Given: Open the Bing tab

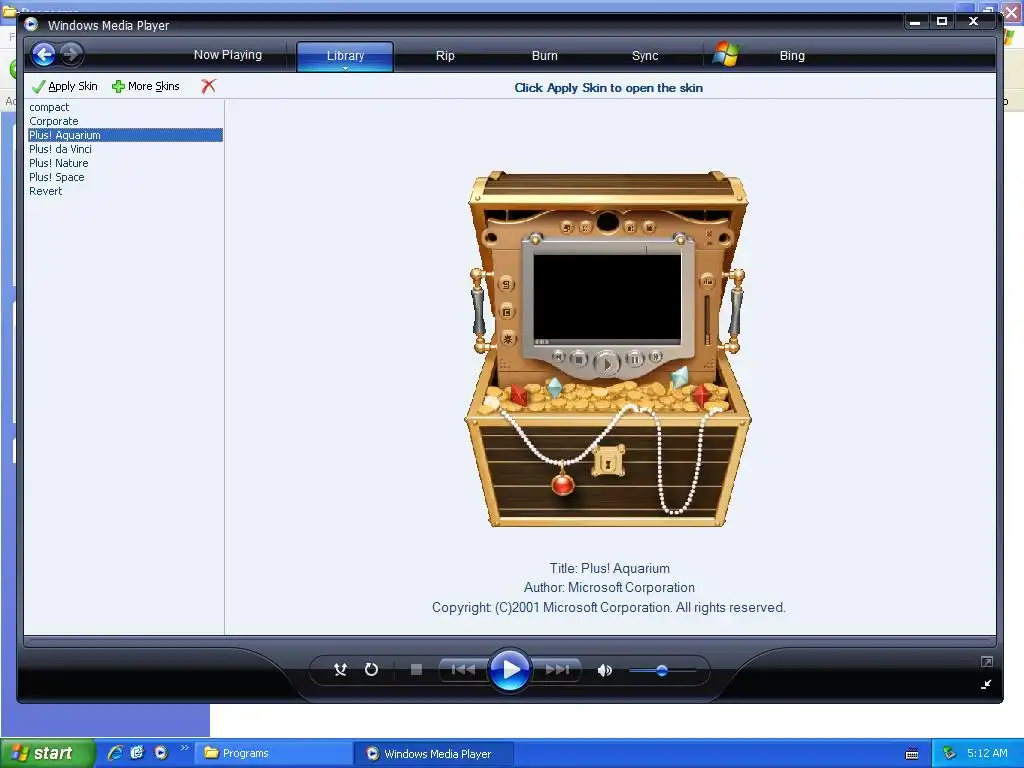Looking at the screenshot, I should (792, 56).
